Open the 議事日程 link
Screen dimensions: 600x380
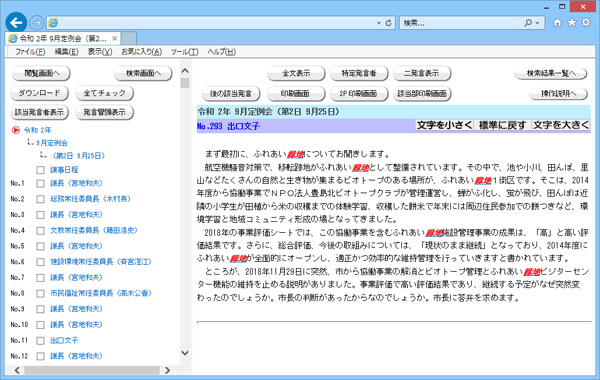point(64,170)
